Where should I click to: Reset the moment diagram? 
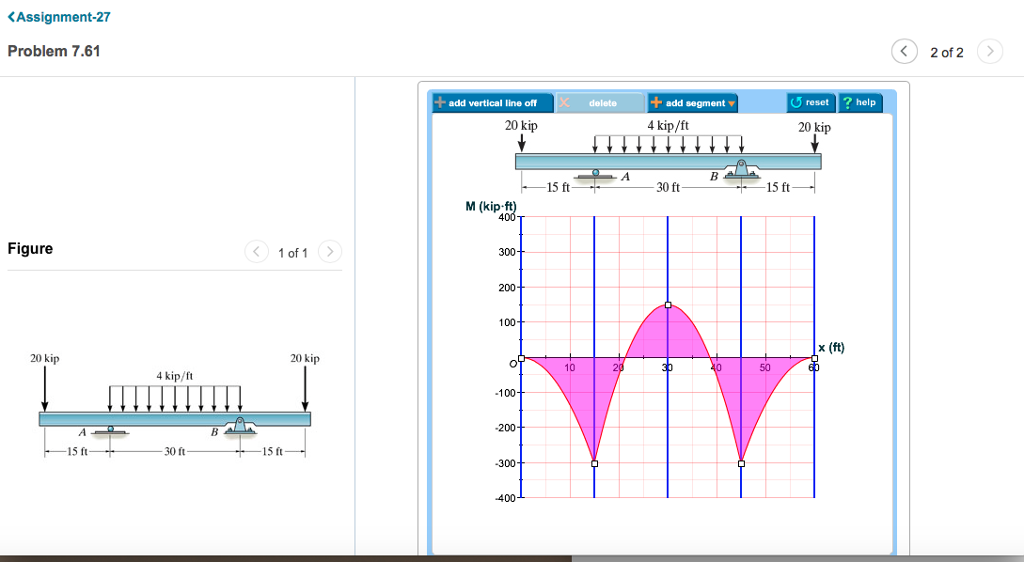810,102
